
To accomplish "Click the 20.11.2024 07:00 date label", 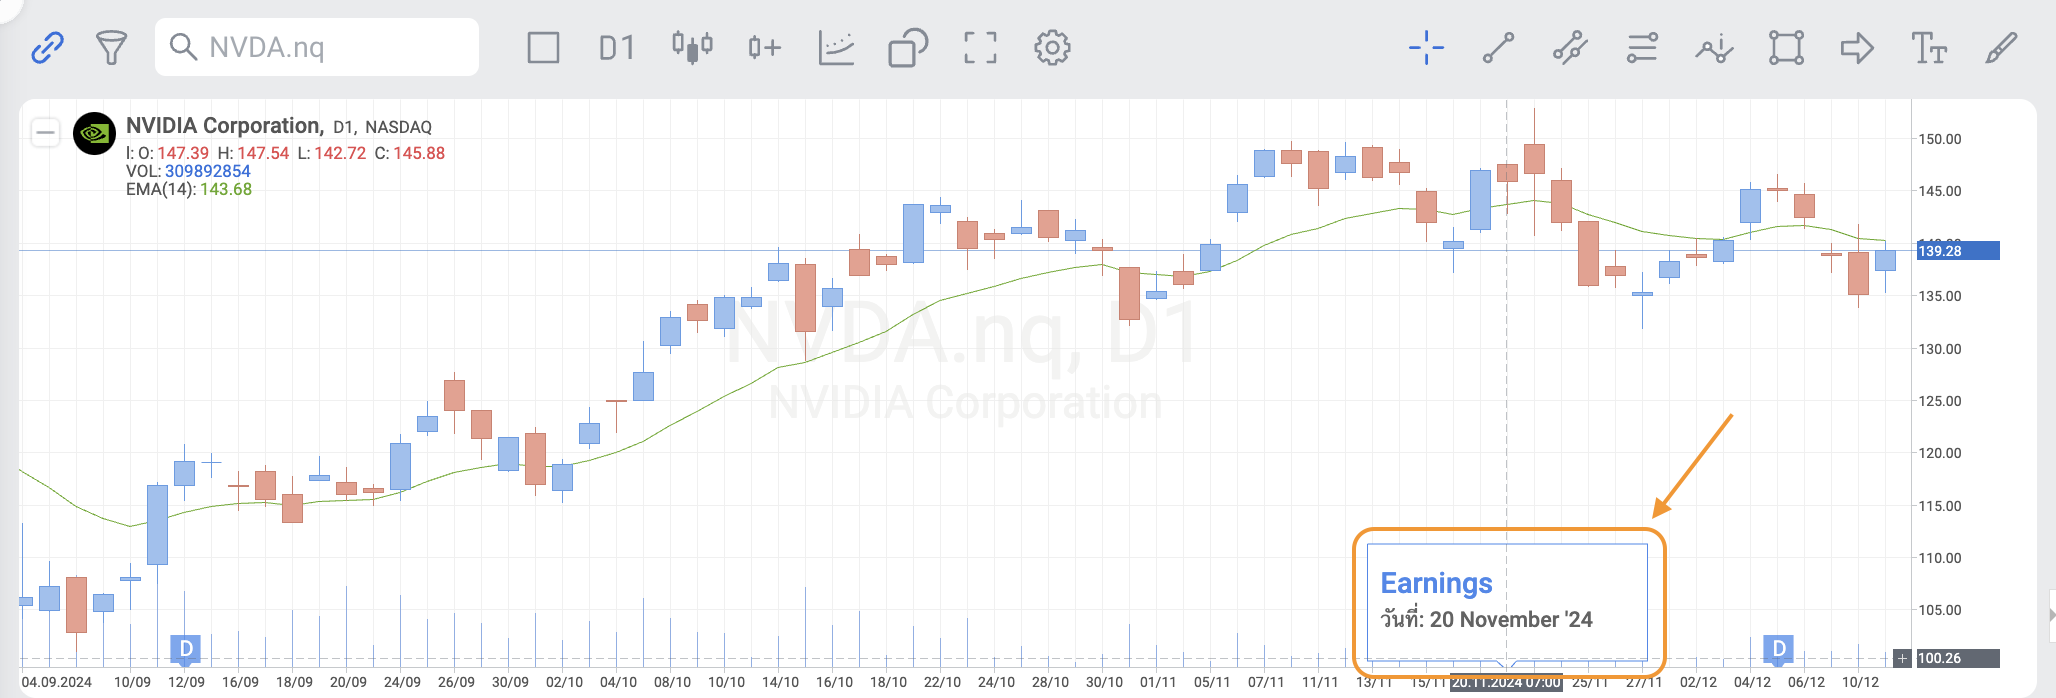I will (x=1506, y=682).
